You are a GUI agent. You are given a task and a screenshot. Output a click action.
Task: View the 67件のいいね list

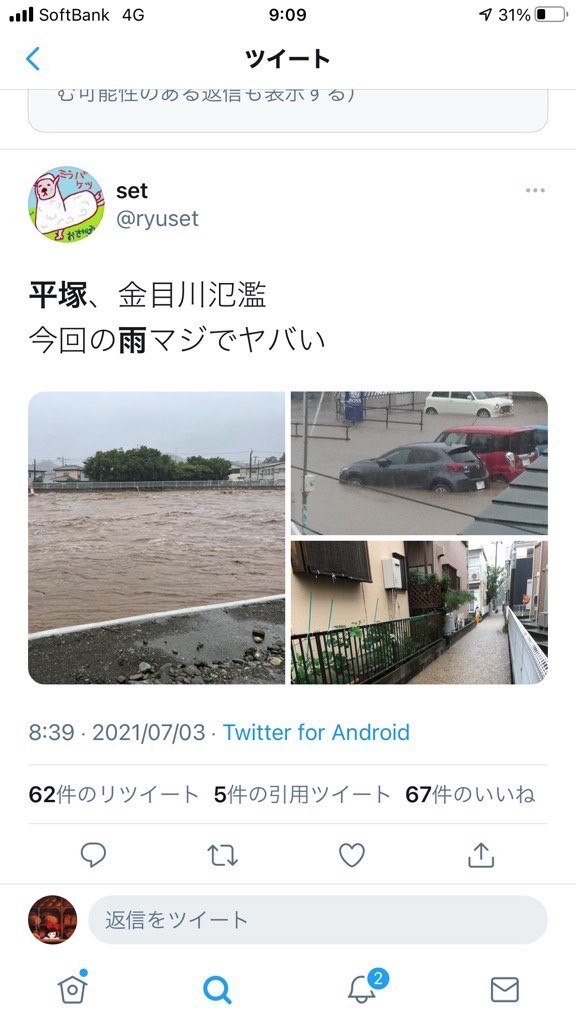click(x=470, y=794)
